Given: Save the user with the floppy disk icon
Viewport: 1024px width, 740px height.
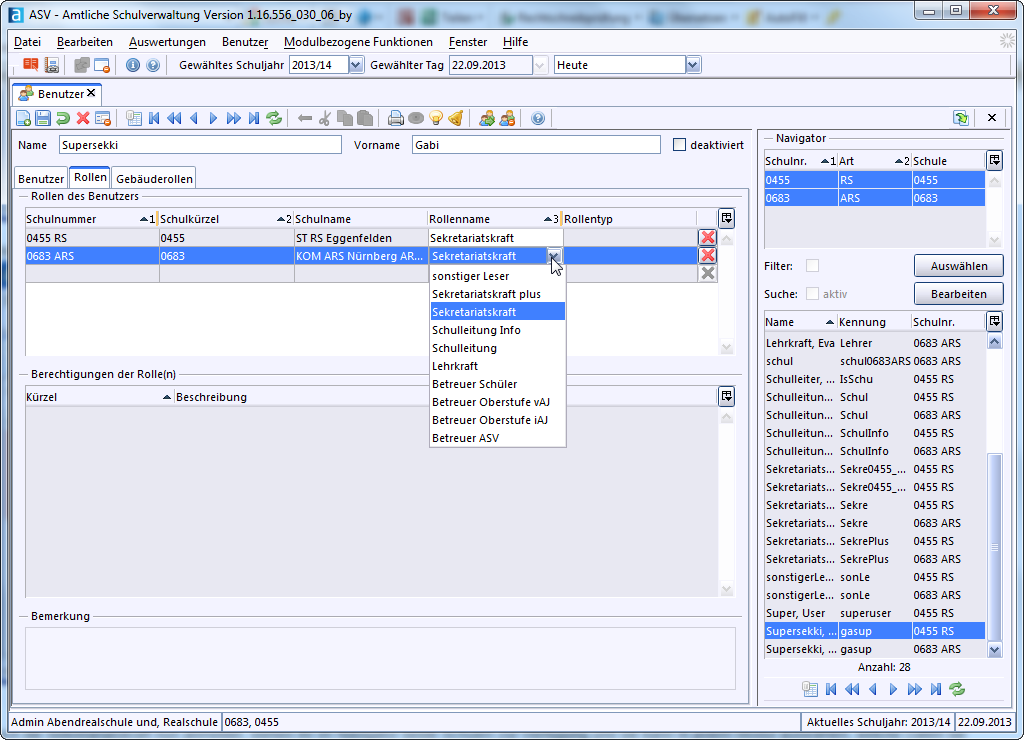Looking at the screenshot, I should [x=43, y=118].
